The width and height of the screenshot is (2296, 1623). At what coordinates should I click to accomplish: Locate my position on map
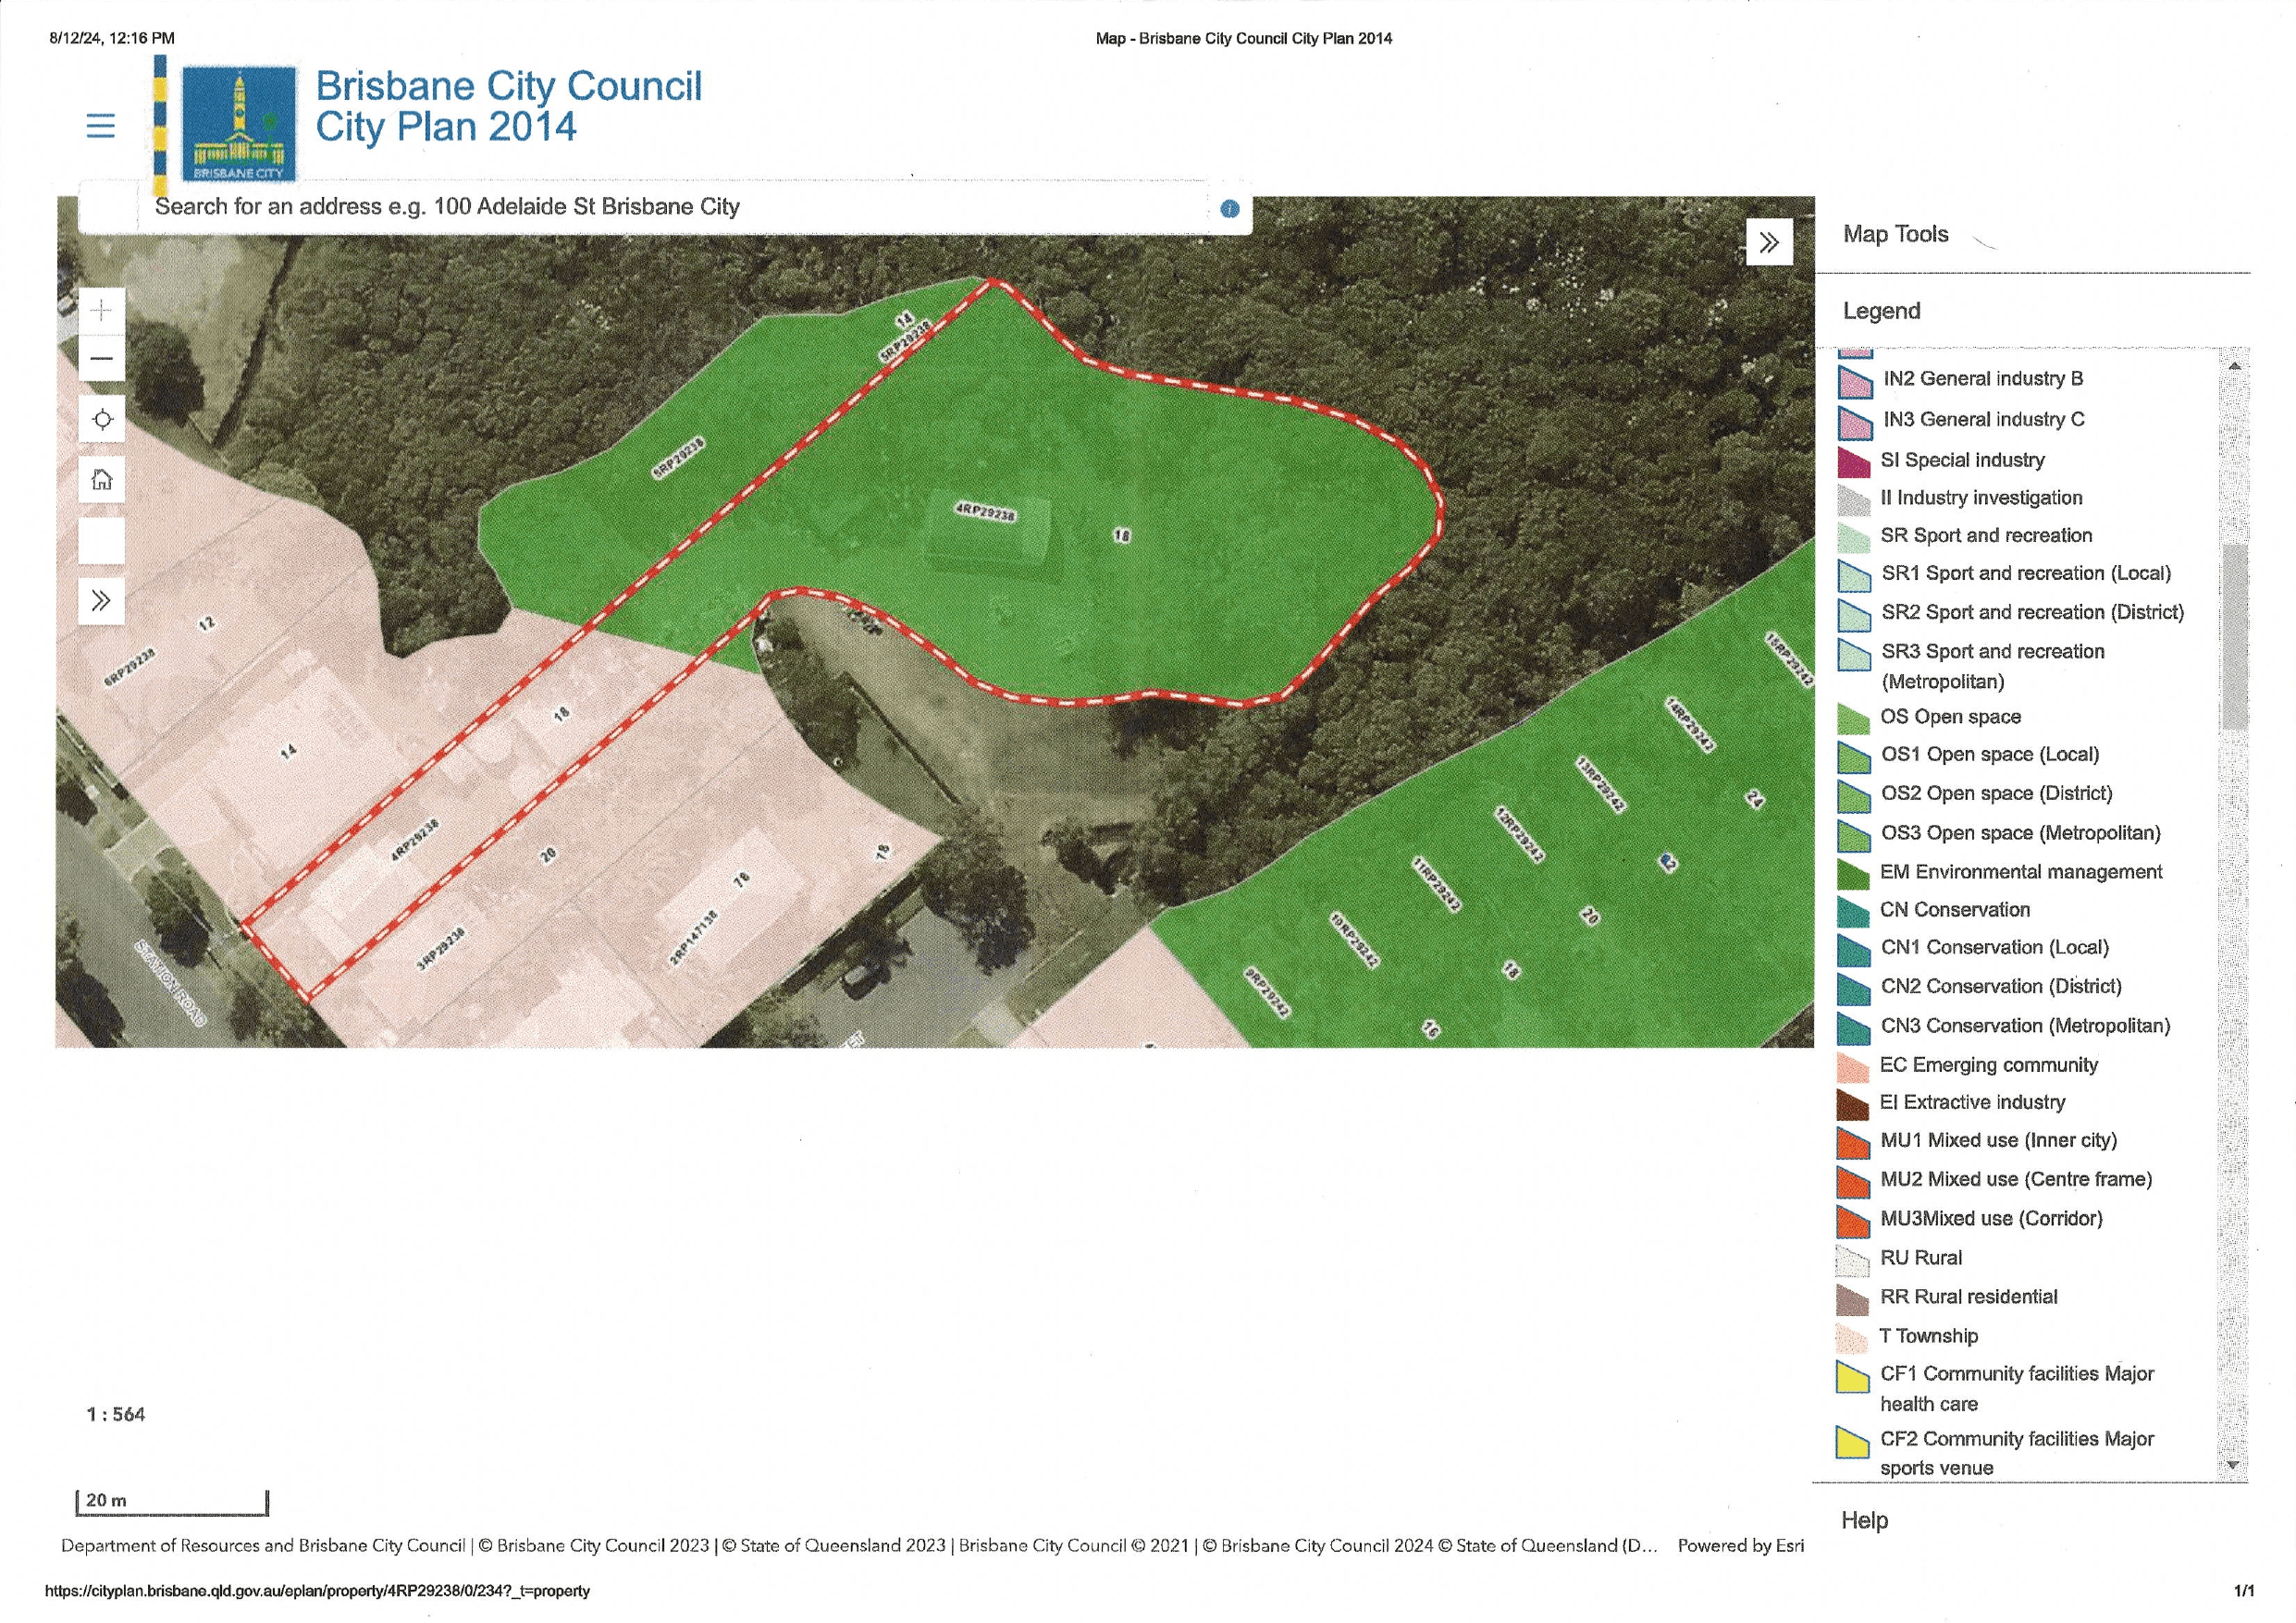[x=101, y=419]
